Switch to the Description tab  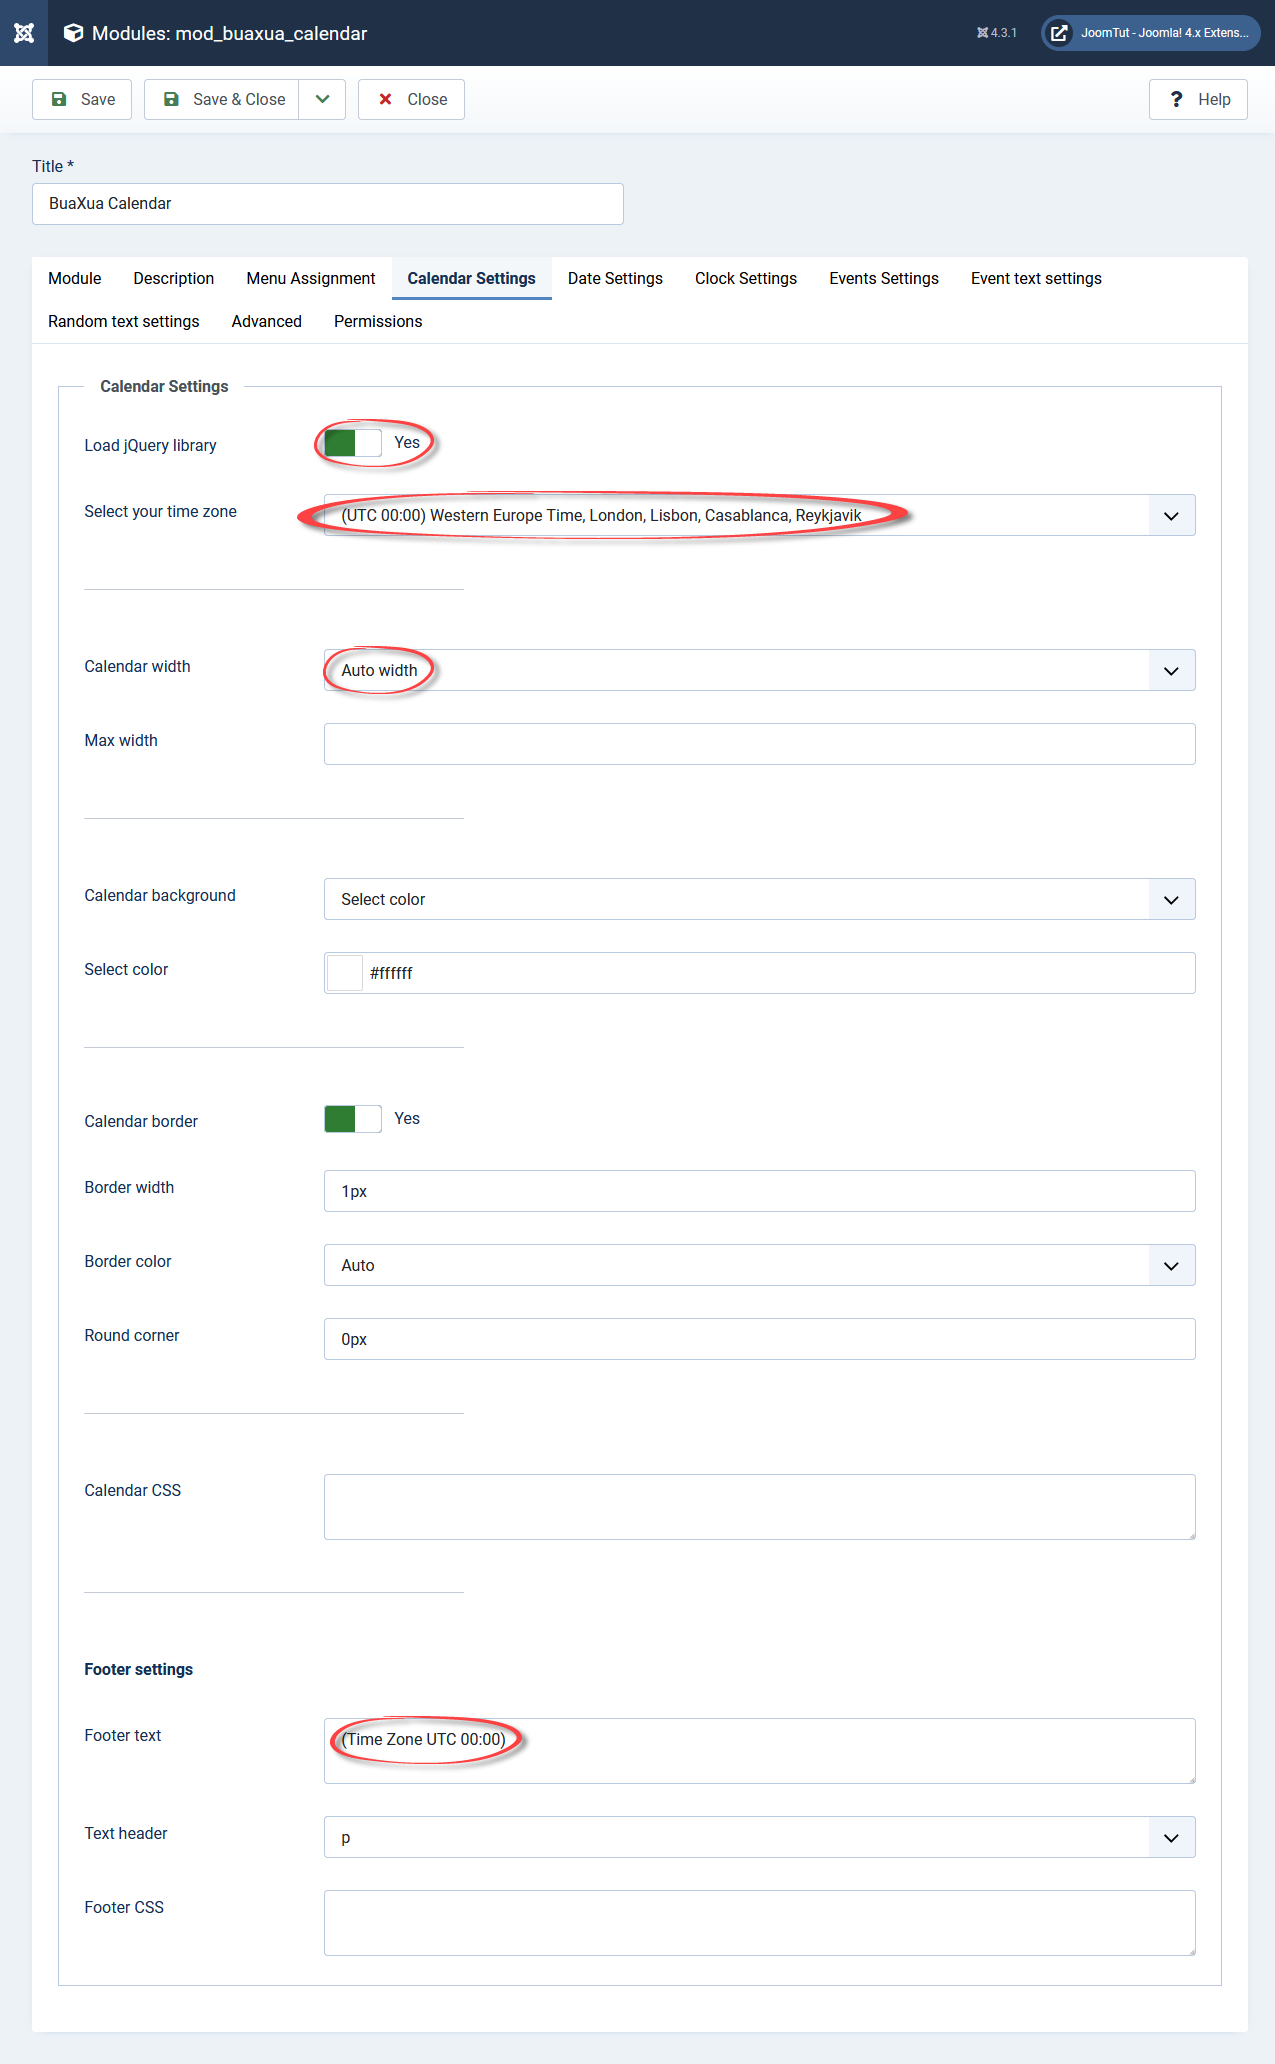[174, 278]
